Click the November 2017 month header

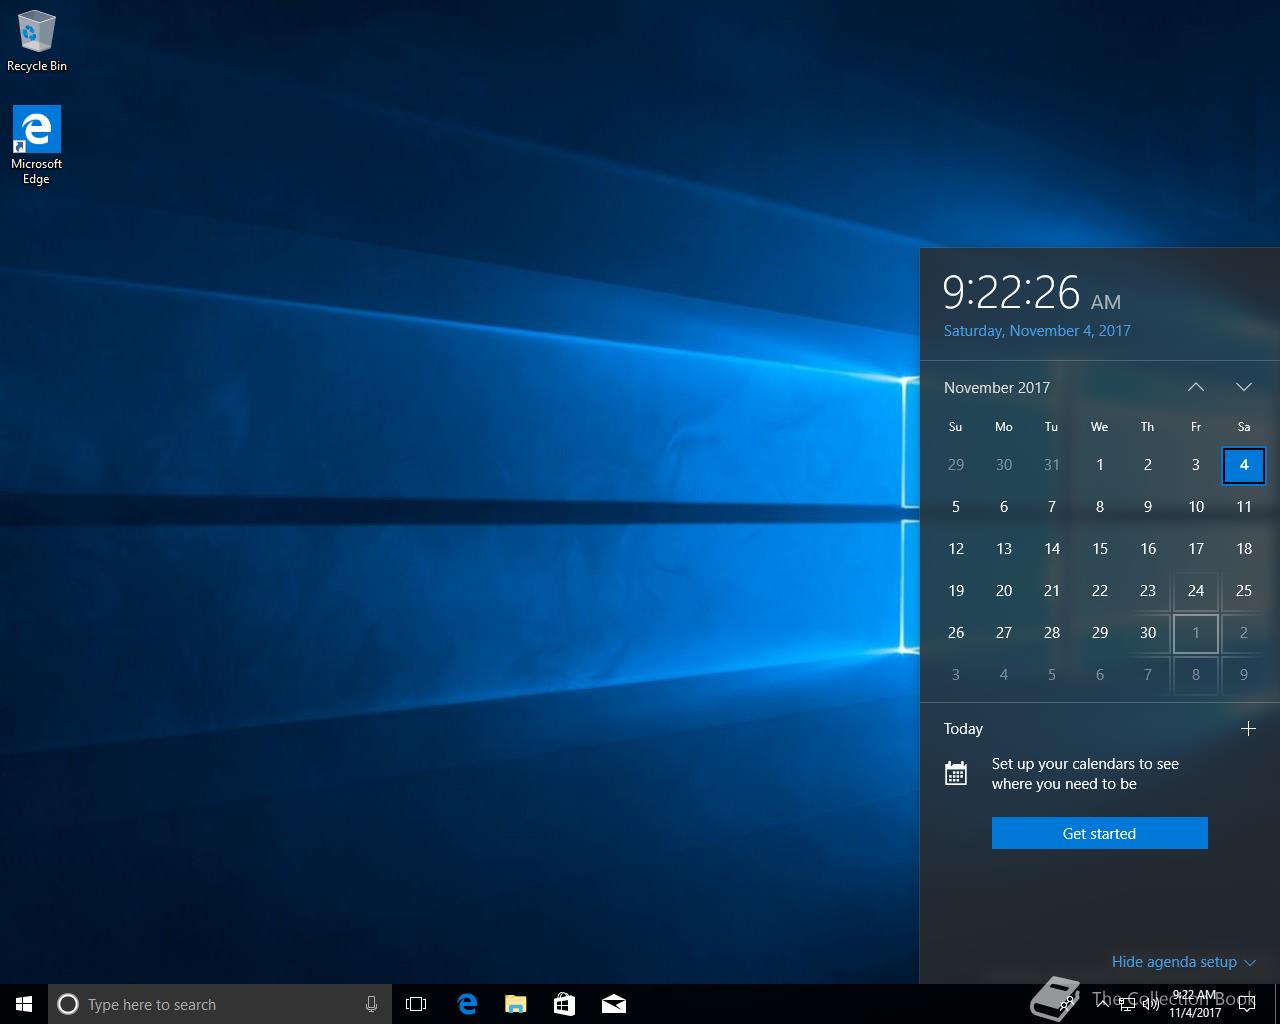(x=997, y=388)
